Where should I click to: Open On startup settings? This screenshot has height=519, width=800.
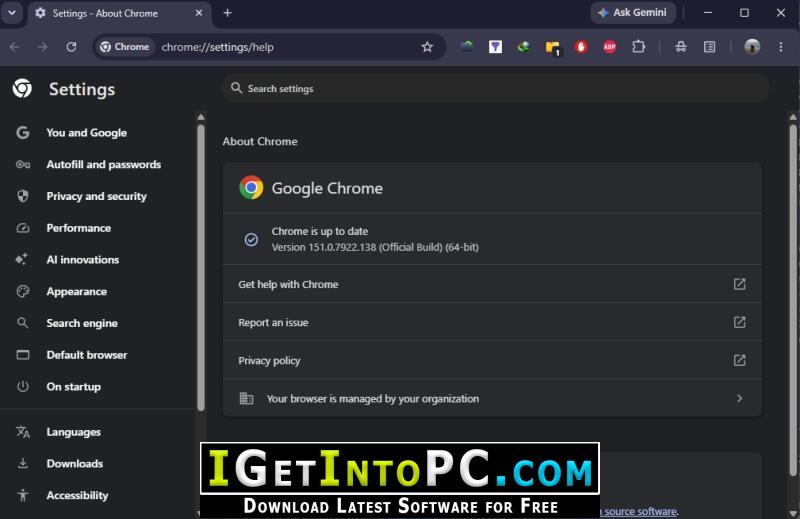coord(73,386)
